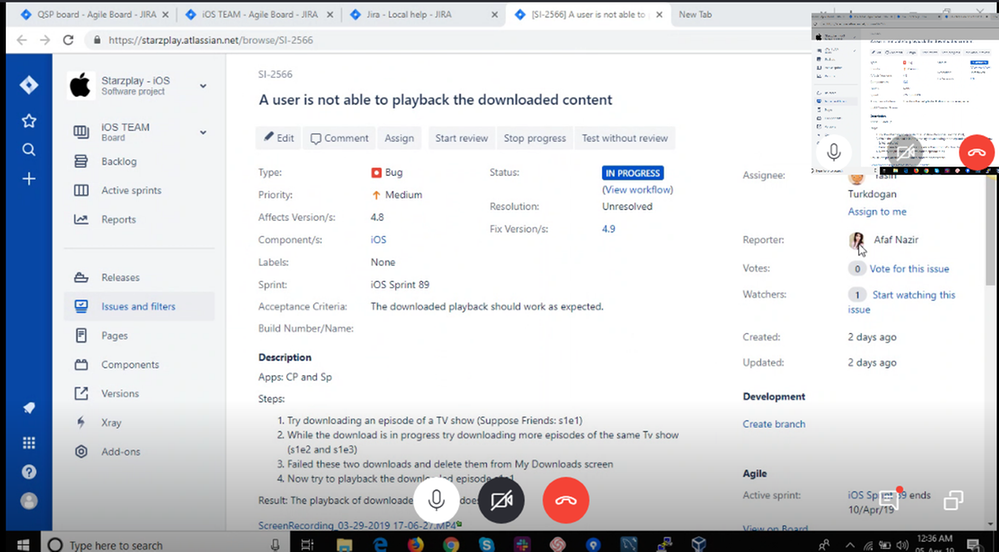The image size is (999, 552).
Task: Reload the page with the browser refresh icon
Action: tap(68, 40)
